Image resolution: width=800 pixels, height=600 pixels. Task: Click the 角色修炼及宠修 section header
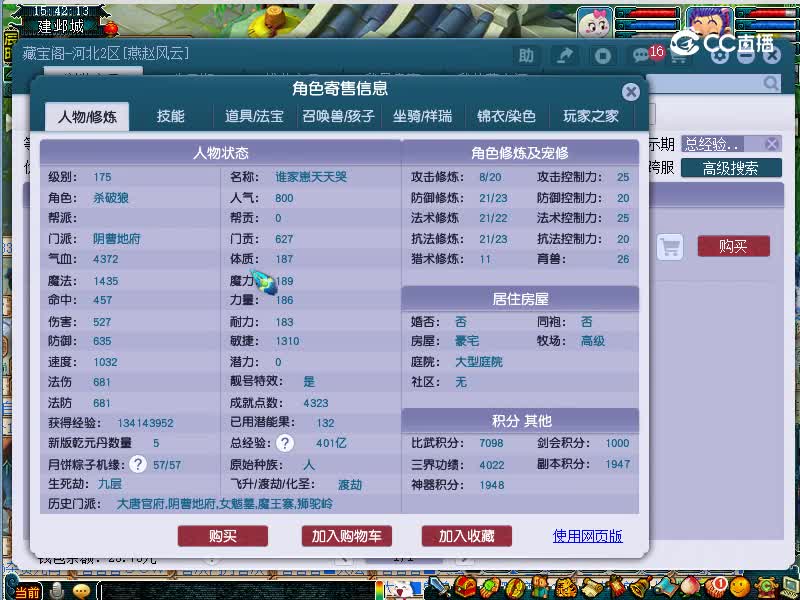520,153
